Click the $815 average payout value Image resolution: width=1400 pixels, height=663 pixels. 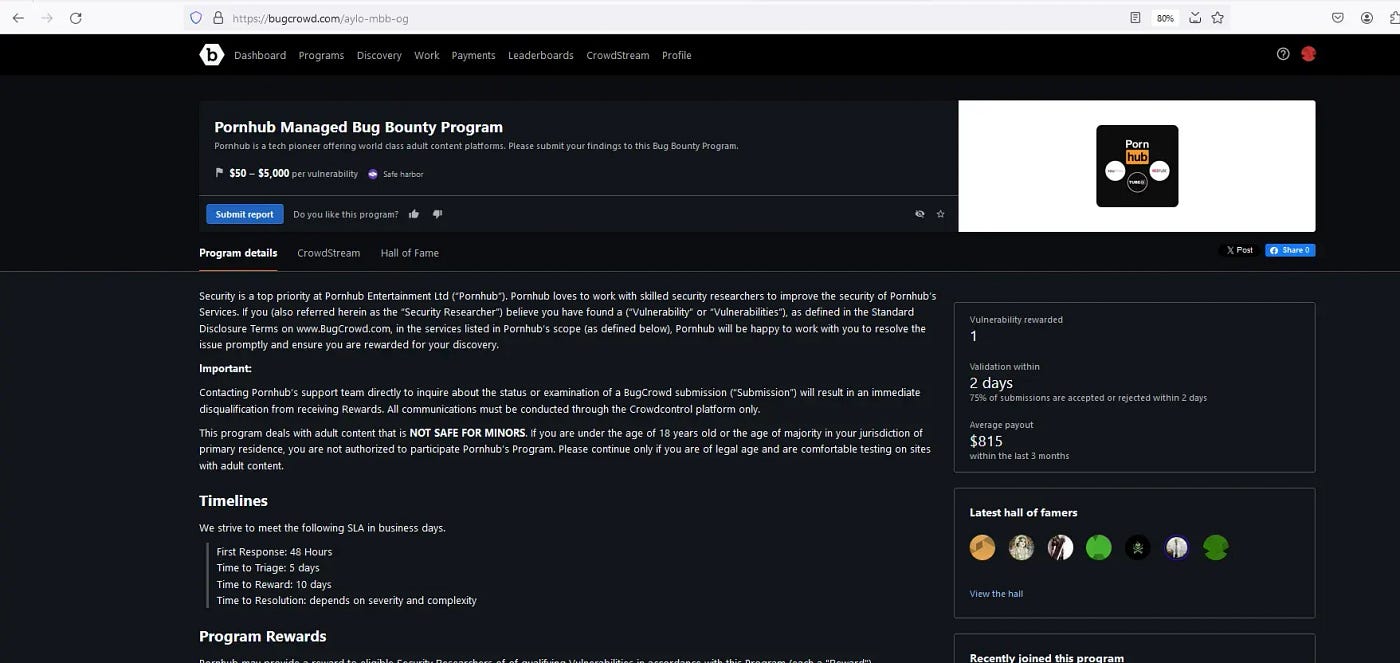pyautogui.click(x=986, y=441)
